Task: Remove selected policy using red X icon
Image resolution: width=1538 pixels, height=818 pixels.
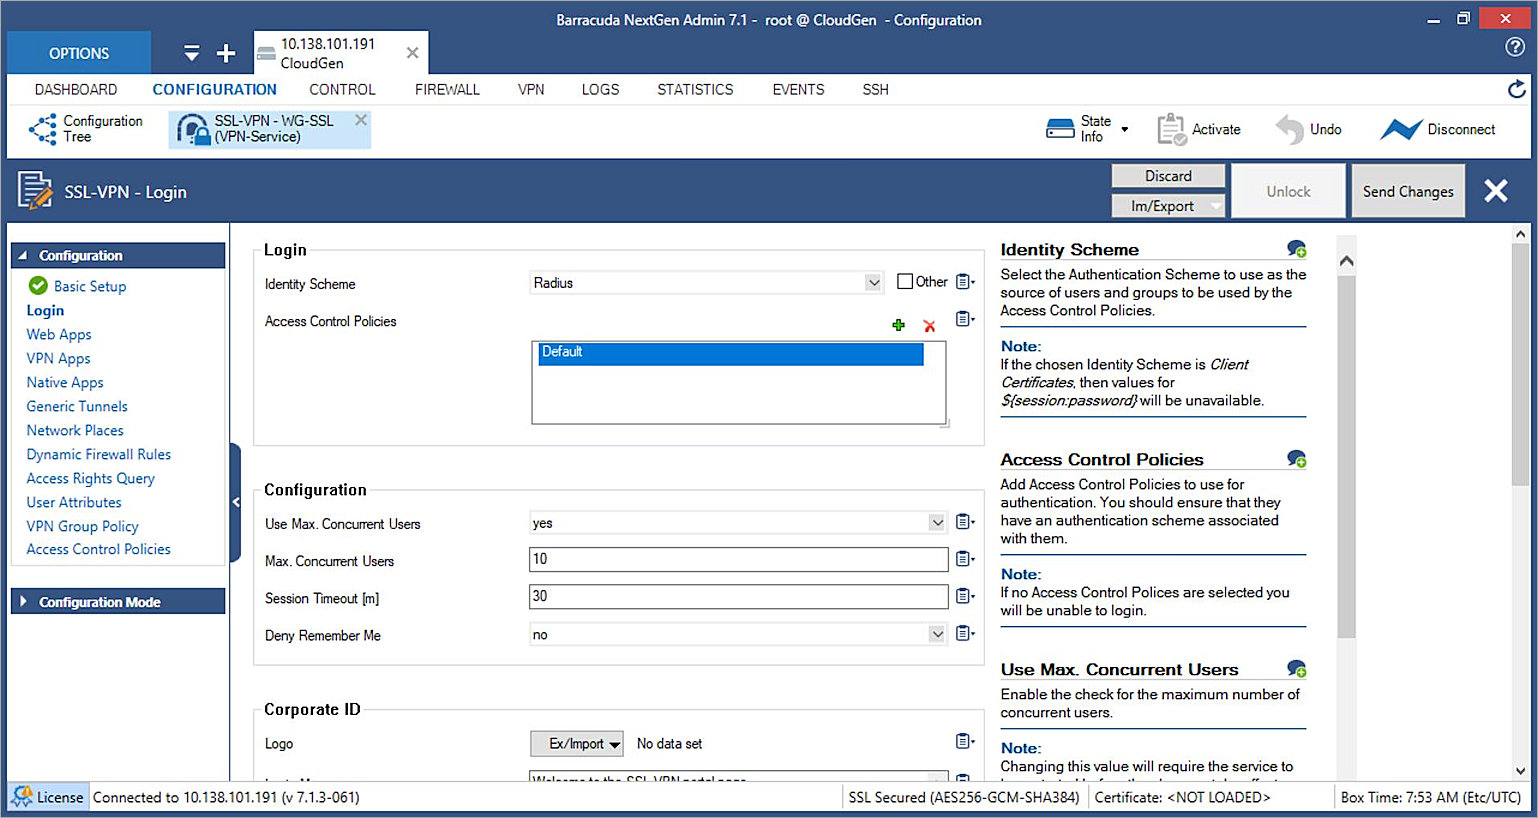Action: [x=929, y=325]
